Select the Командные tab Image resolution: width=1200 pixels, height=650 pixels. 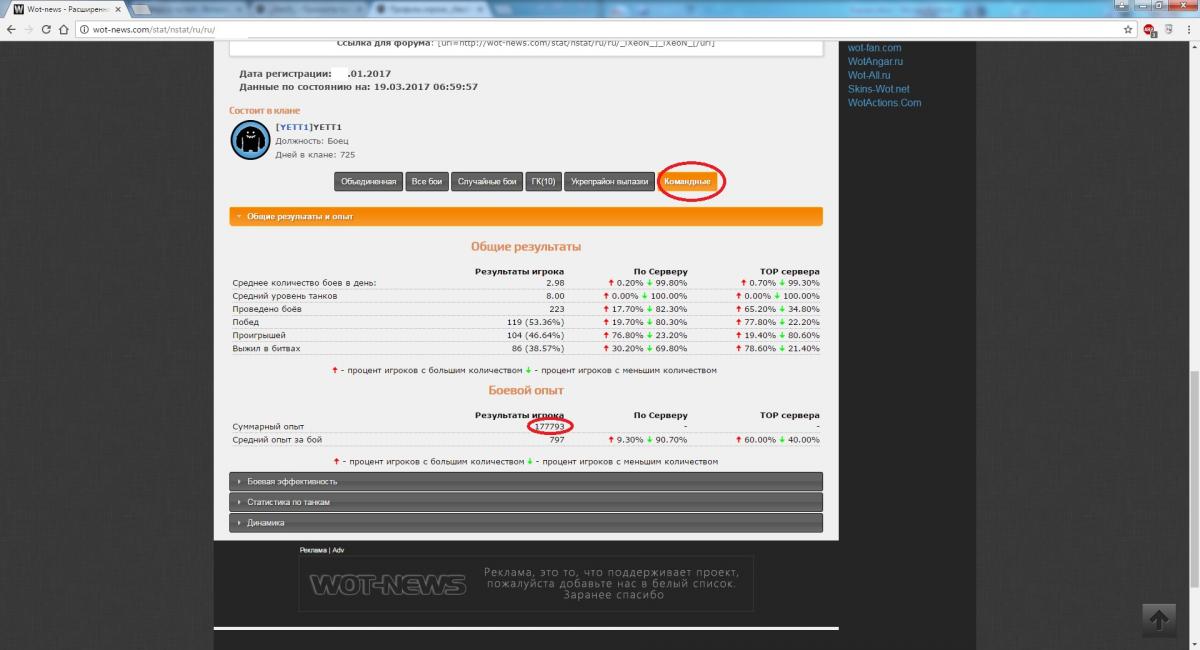tap(687, 182)
